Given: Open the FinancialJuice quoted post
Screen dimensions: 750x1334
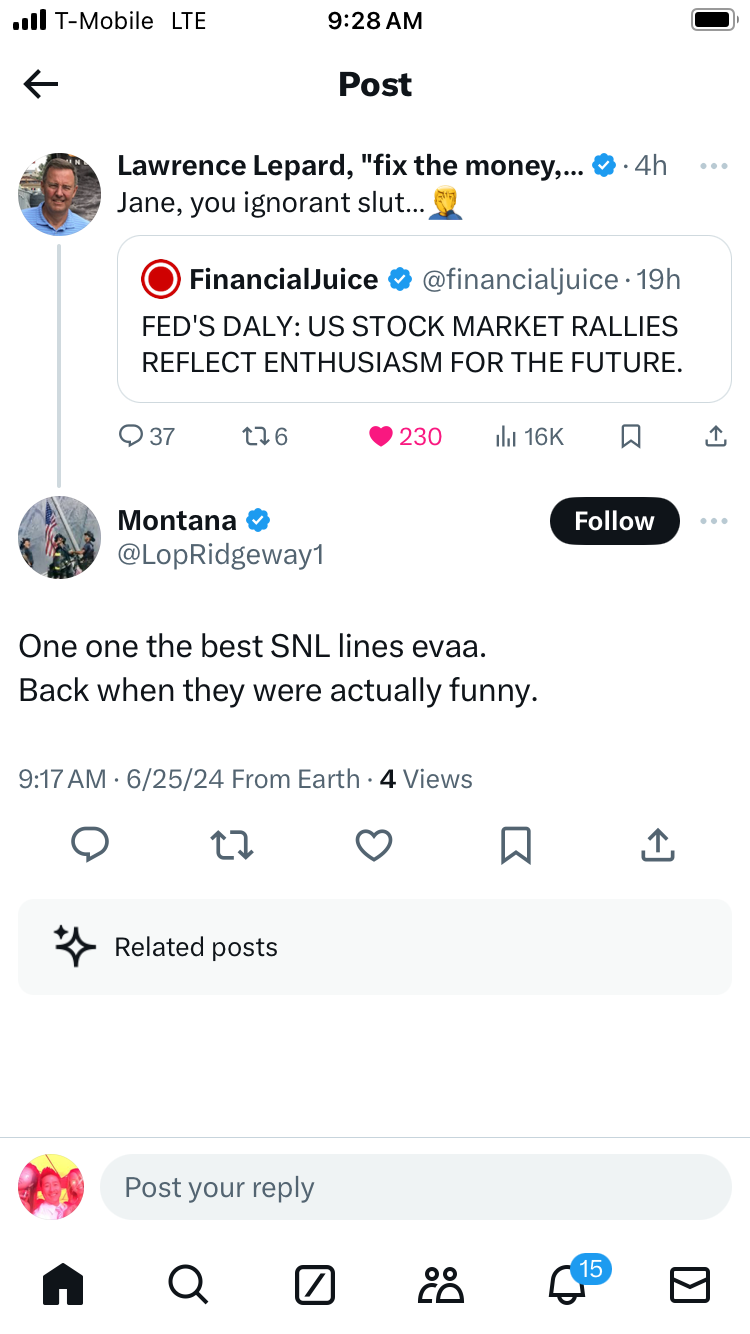Looking at the screenshot, I should click(x=425, y=320).
